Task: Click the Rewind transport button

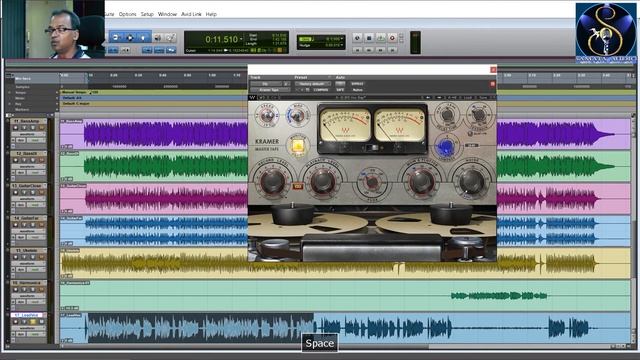Action: [369, 50]
